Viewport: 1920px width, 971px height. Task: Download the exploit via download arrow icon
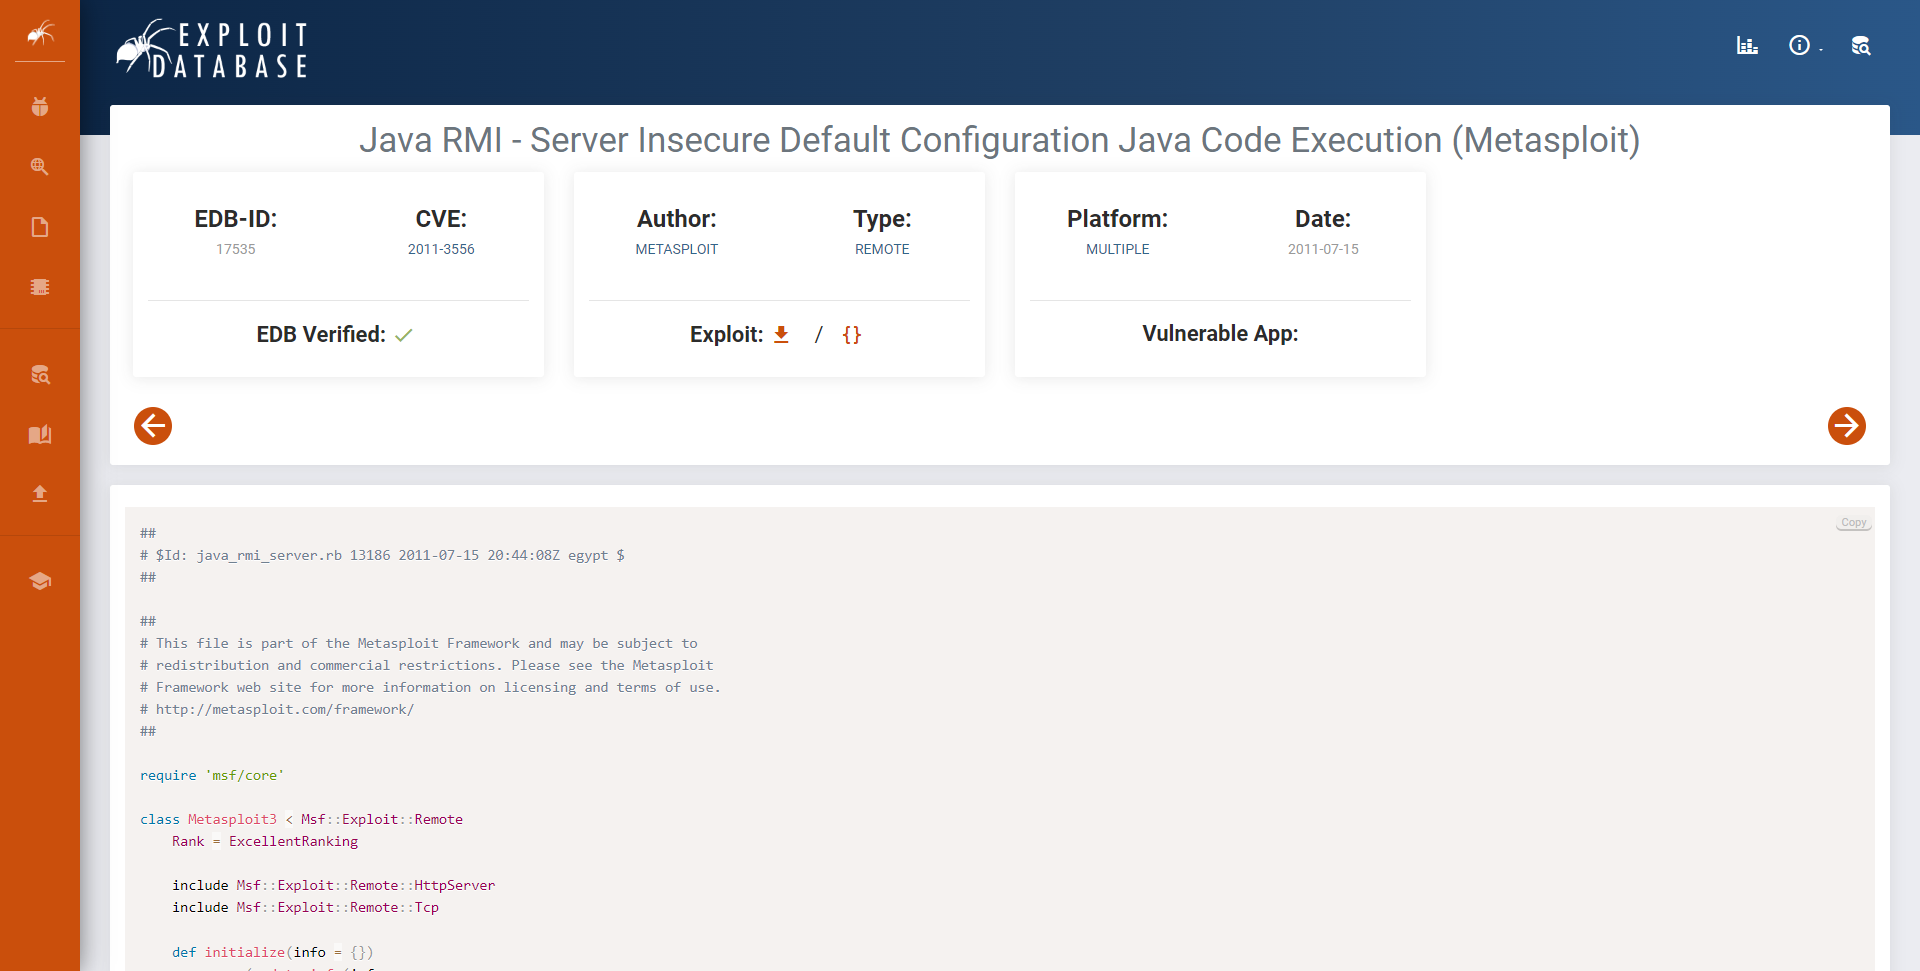(x=782, y=334)
